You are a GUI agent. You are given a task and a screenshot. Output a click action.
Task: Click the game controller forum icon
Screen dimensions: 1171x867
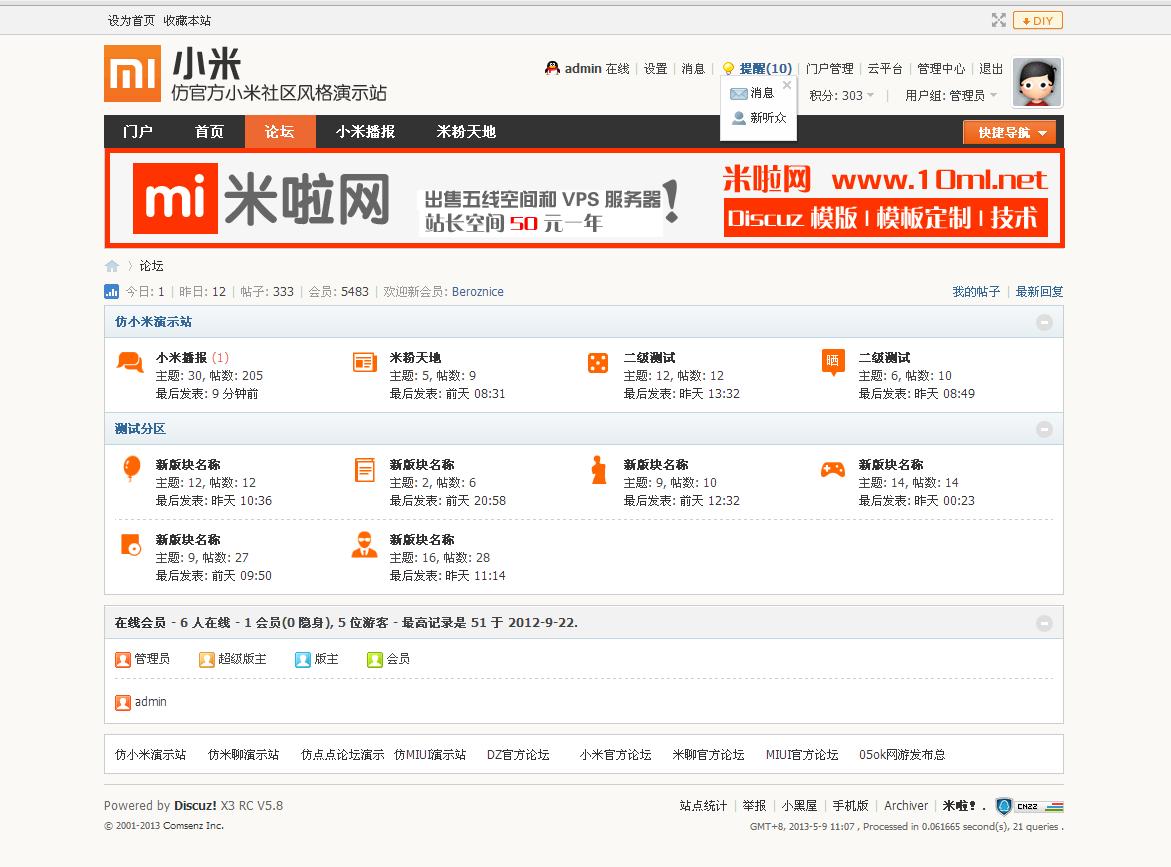pyautogui.click(x=833, y=469)
